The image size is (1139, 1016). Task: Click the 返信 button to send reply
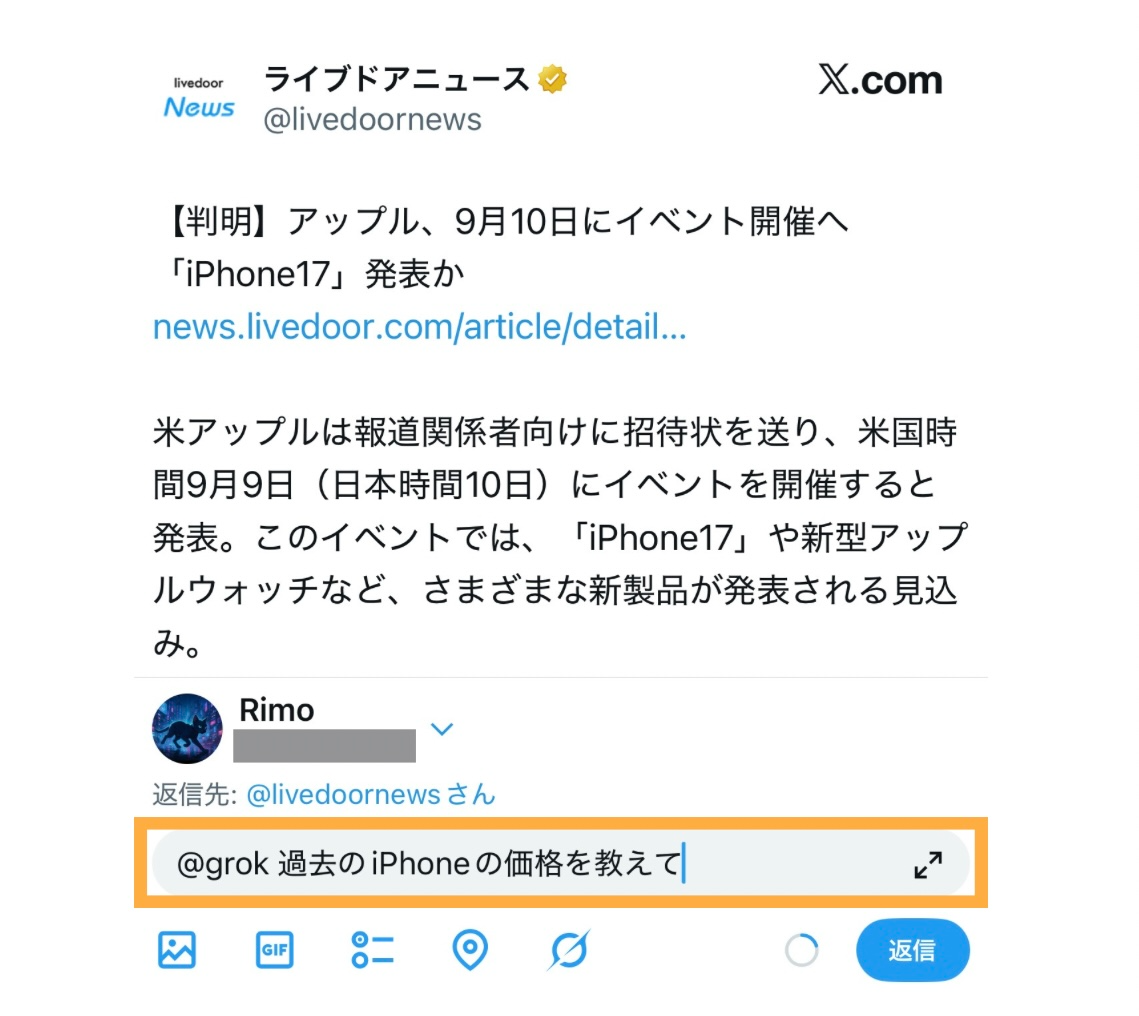[x=912, y=950]
